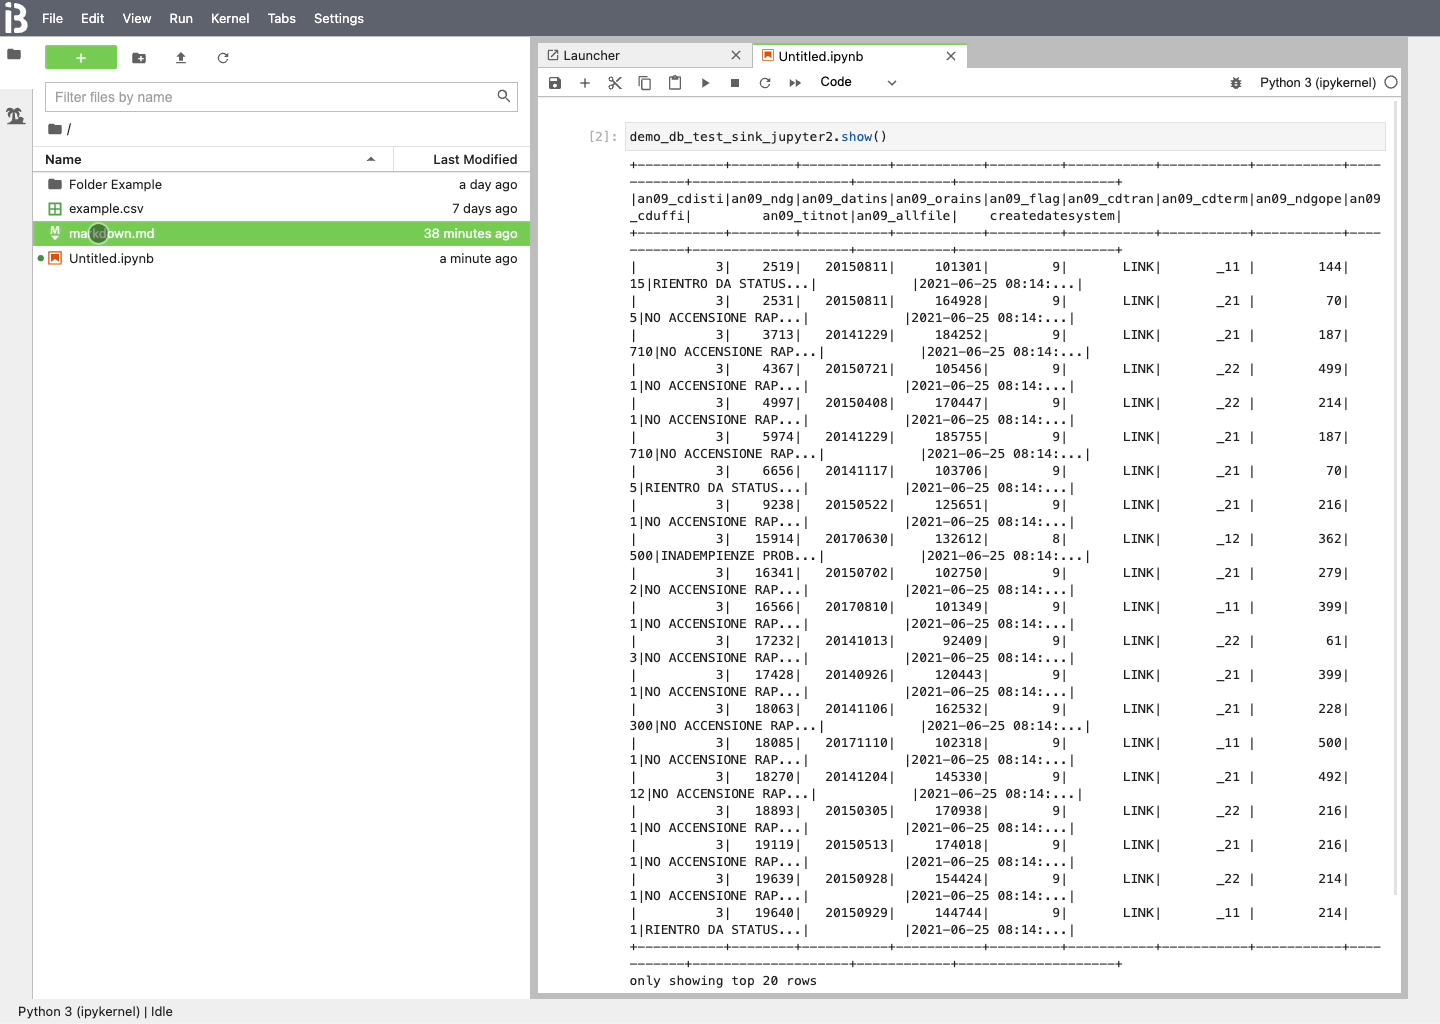Open the palm tree sidebar panel

(16, 116)
